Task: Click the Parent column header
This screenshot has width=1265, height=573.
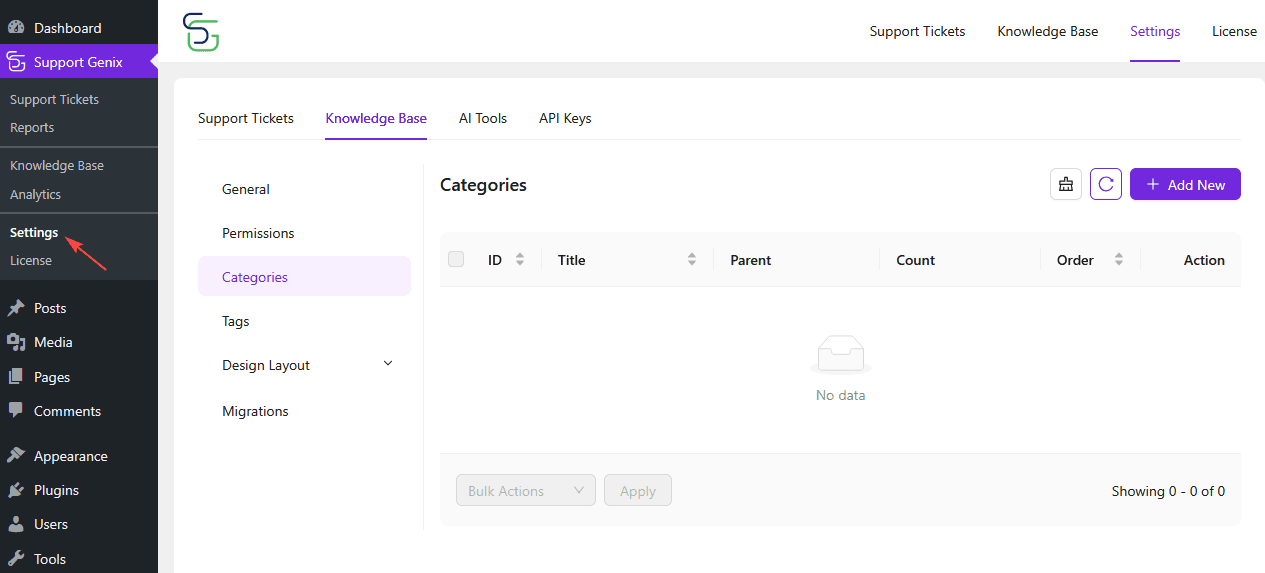Action: (x=751, y=260)
